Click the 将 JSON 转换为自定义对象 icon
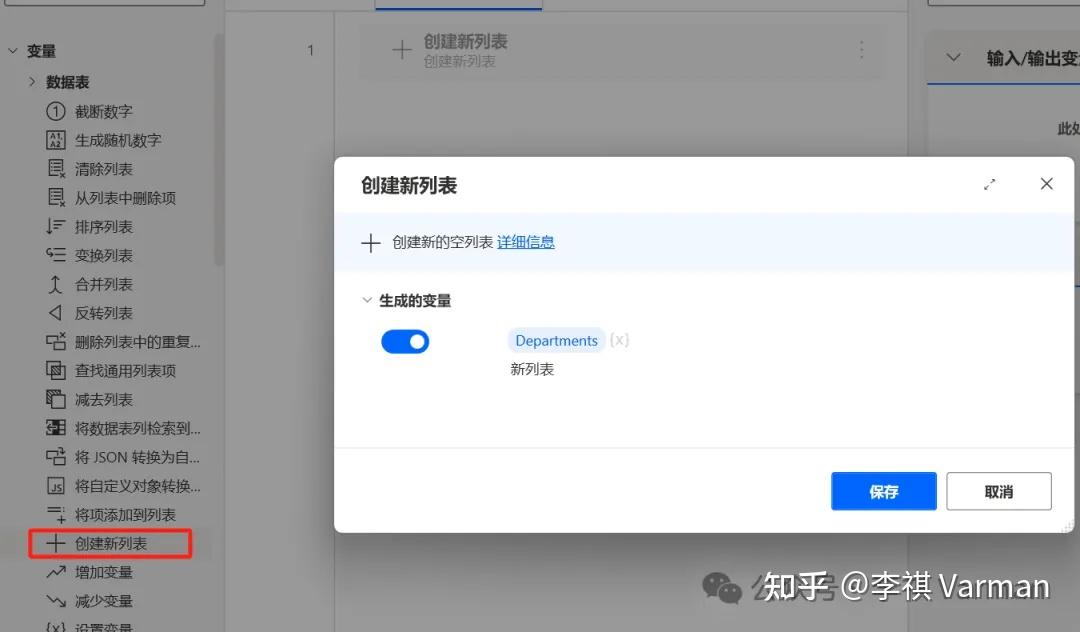 55,456
